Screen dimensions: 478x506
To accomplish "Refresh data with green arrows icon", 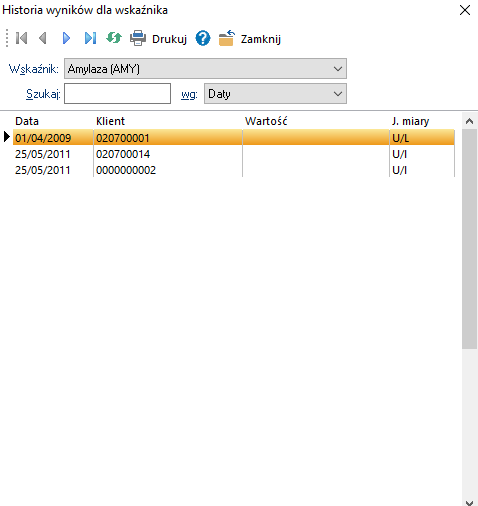I will click(x=114, y=38).
